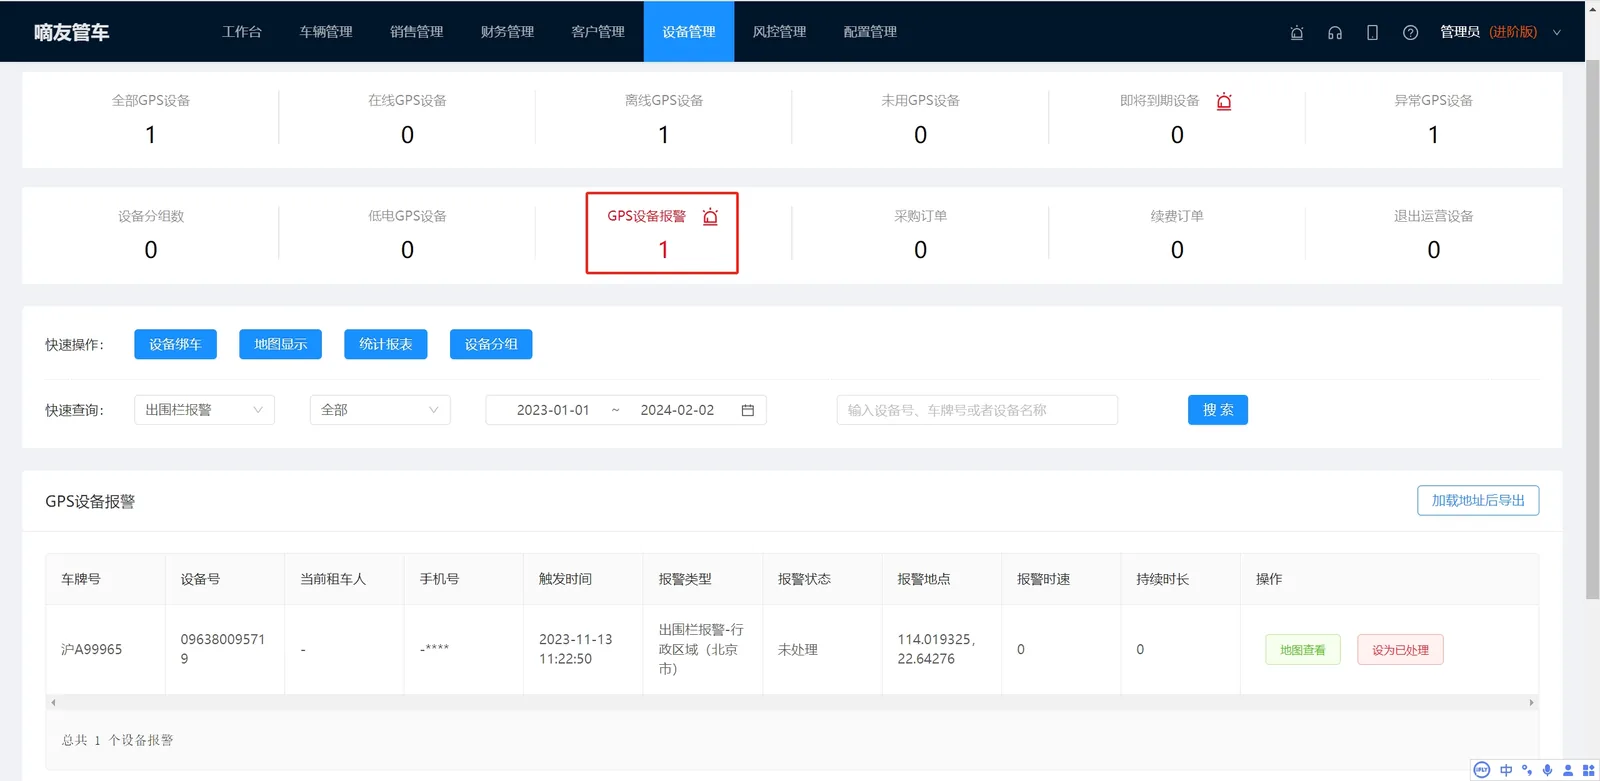Click the end date 2024-02-02 field
1600x781 pixels.
(x=677, y=410)
